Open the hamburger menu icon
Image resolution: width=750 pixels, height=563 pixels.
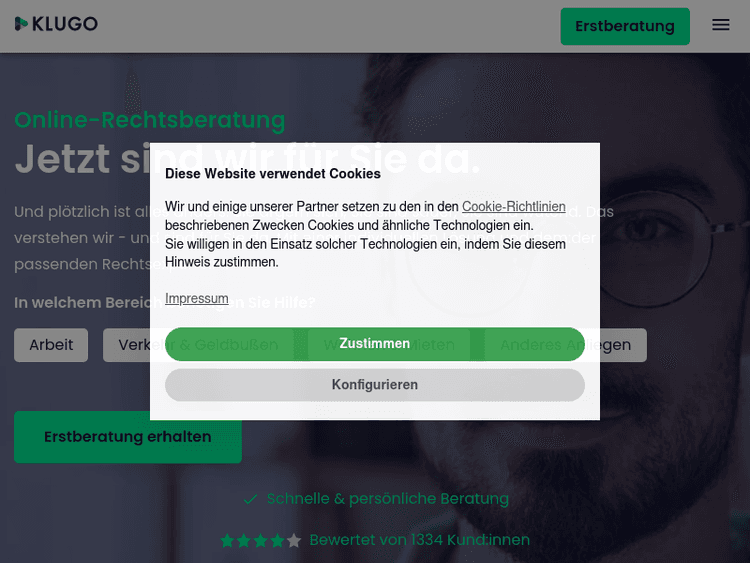coord(720,25)
